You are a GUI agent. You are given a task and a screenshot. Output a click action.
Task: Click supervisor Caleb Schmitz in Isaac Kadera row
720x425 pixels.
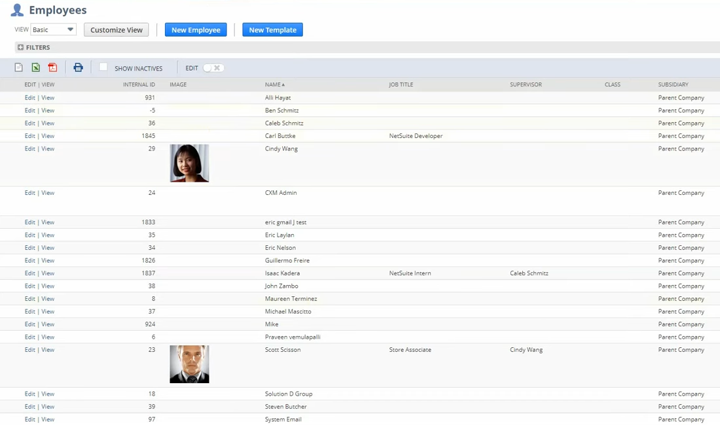(529, 273)
